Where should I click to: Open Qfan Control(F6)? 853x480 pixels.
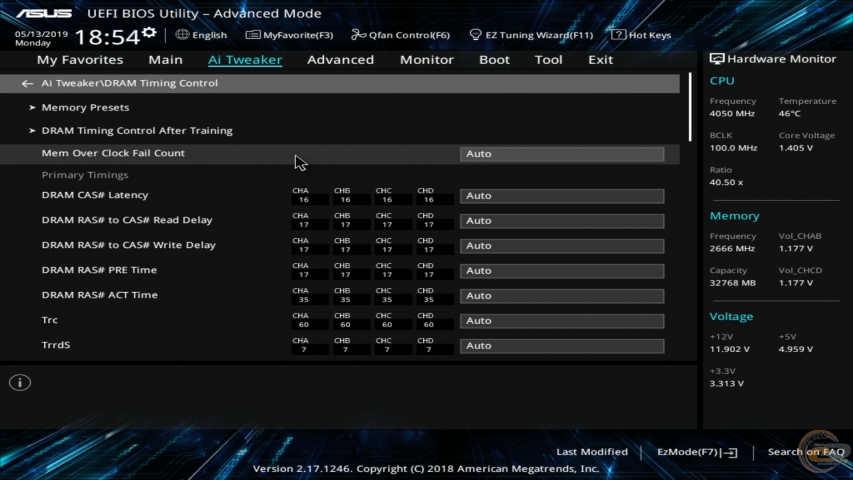coord(400,35)
